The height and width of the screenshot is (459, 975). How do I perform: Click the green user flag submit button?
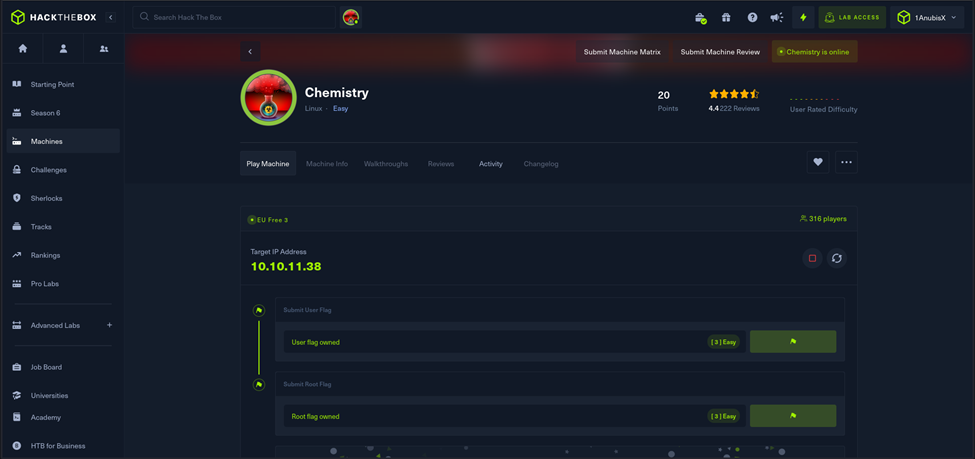pos(793,341)
